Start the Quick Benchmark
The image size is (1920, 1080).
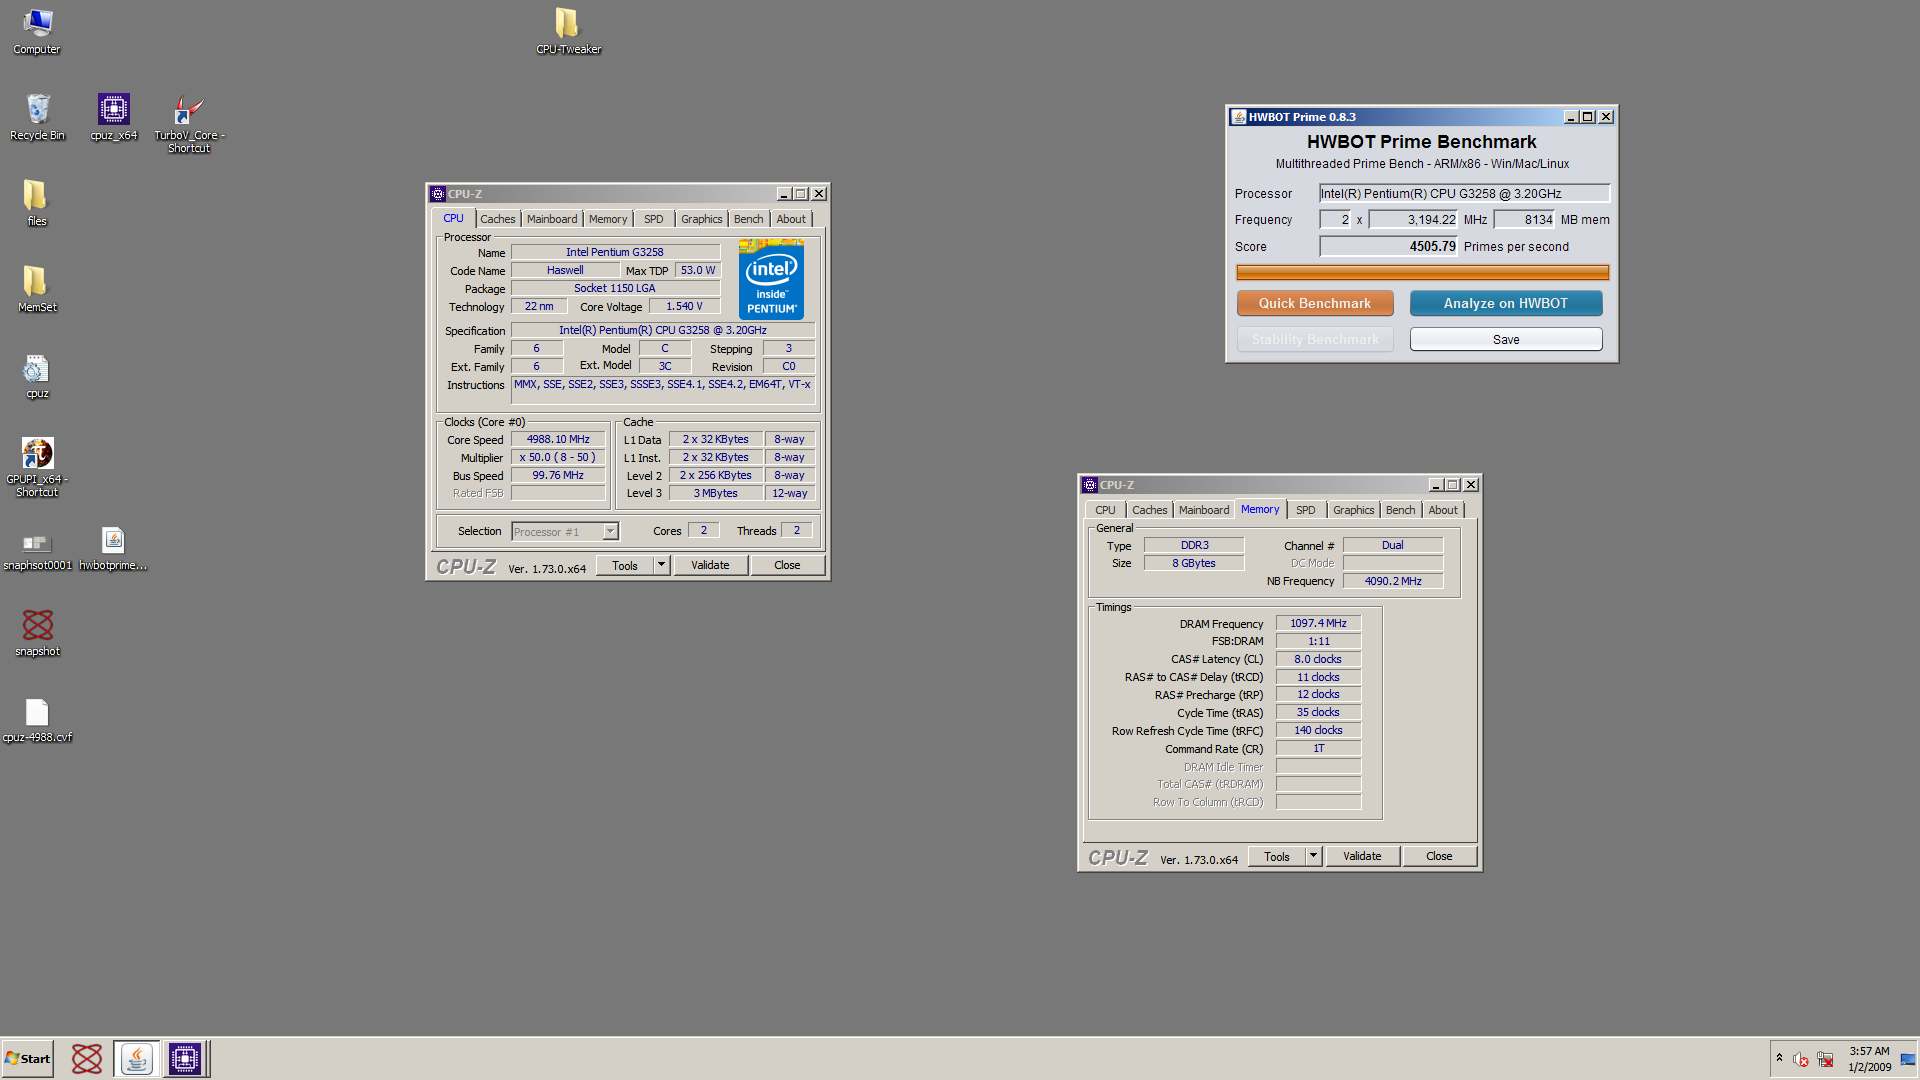click(x=1314, y=303)
